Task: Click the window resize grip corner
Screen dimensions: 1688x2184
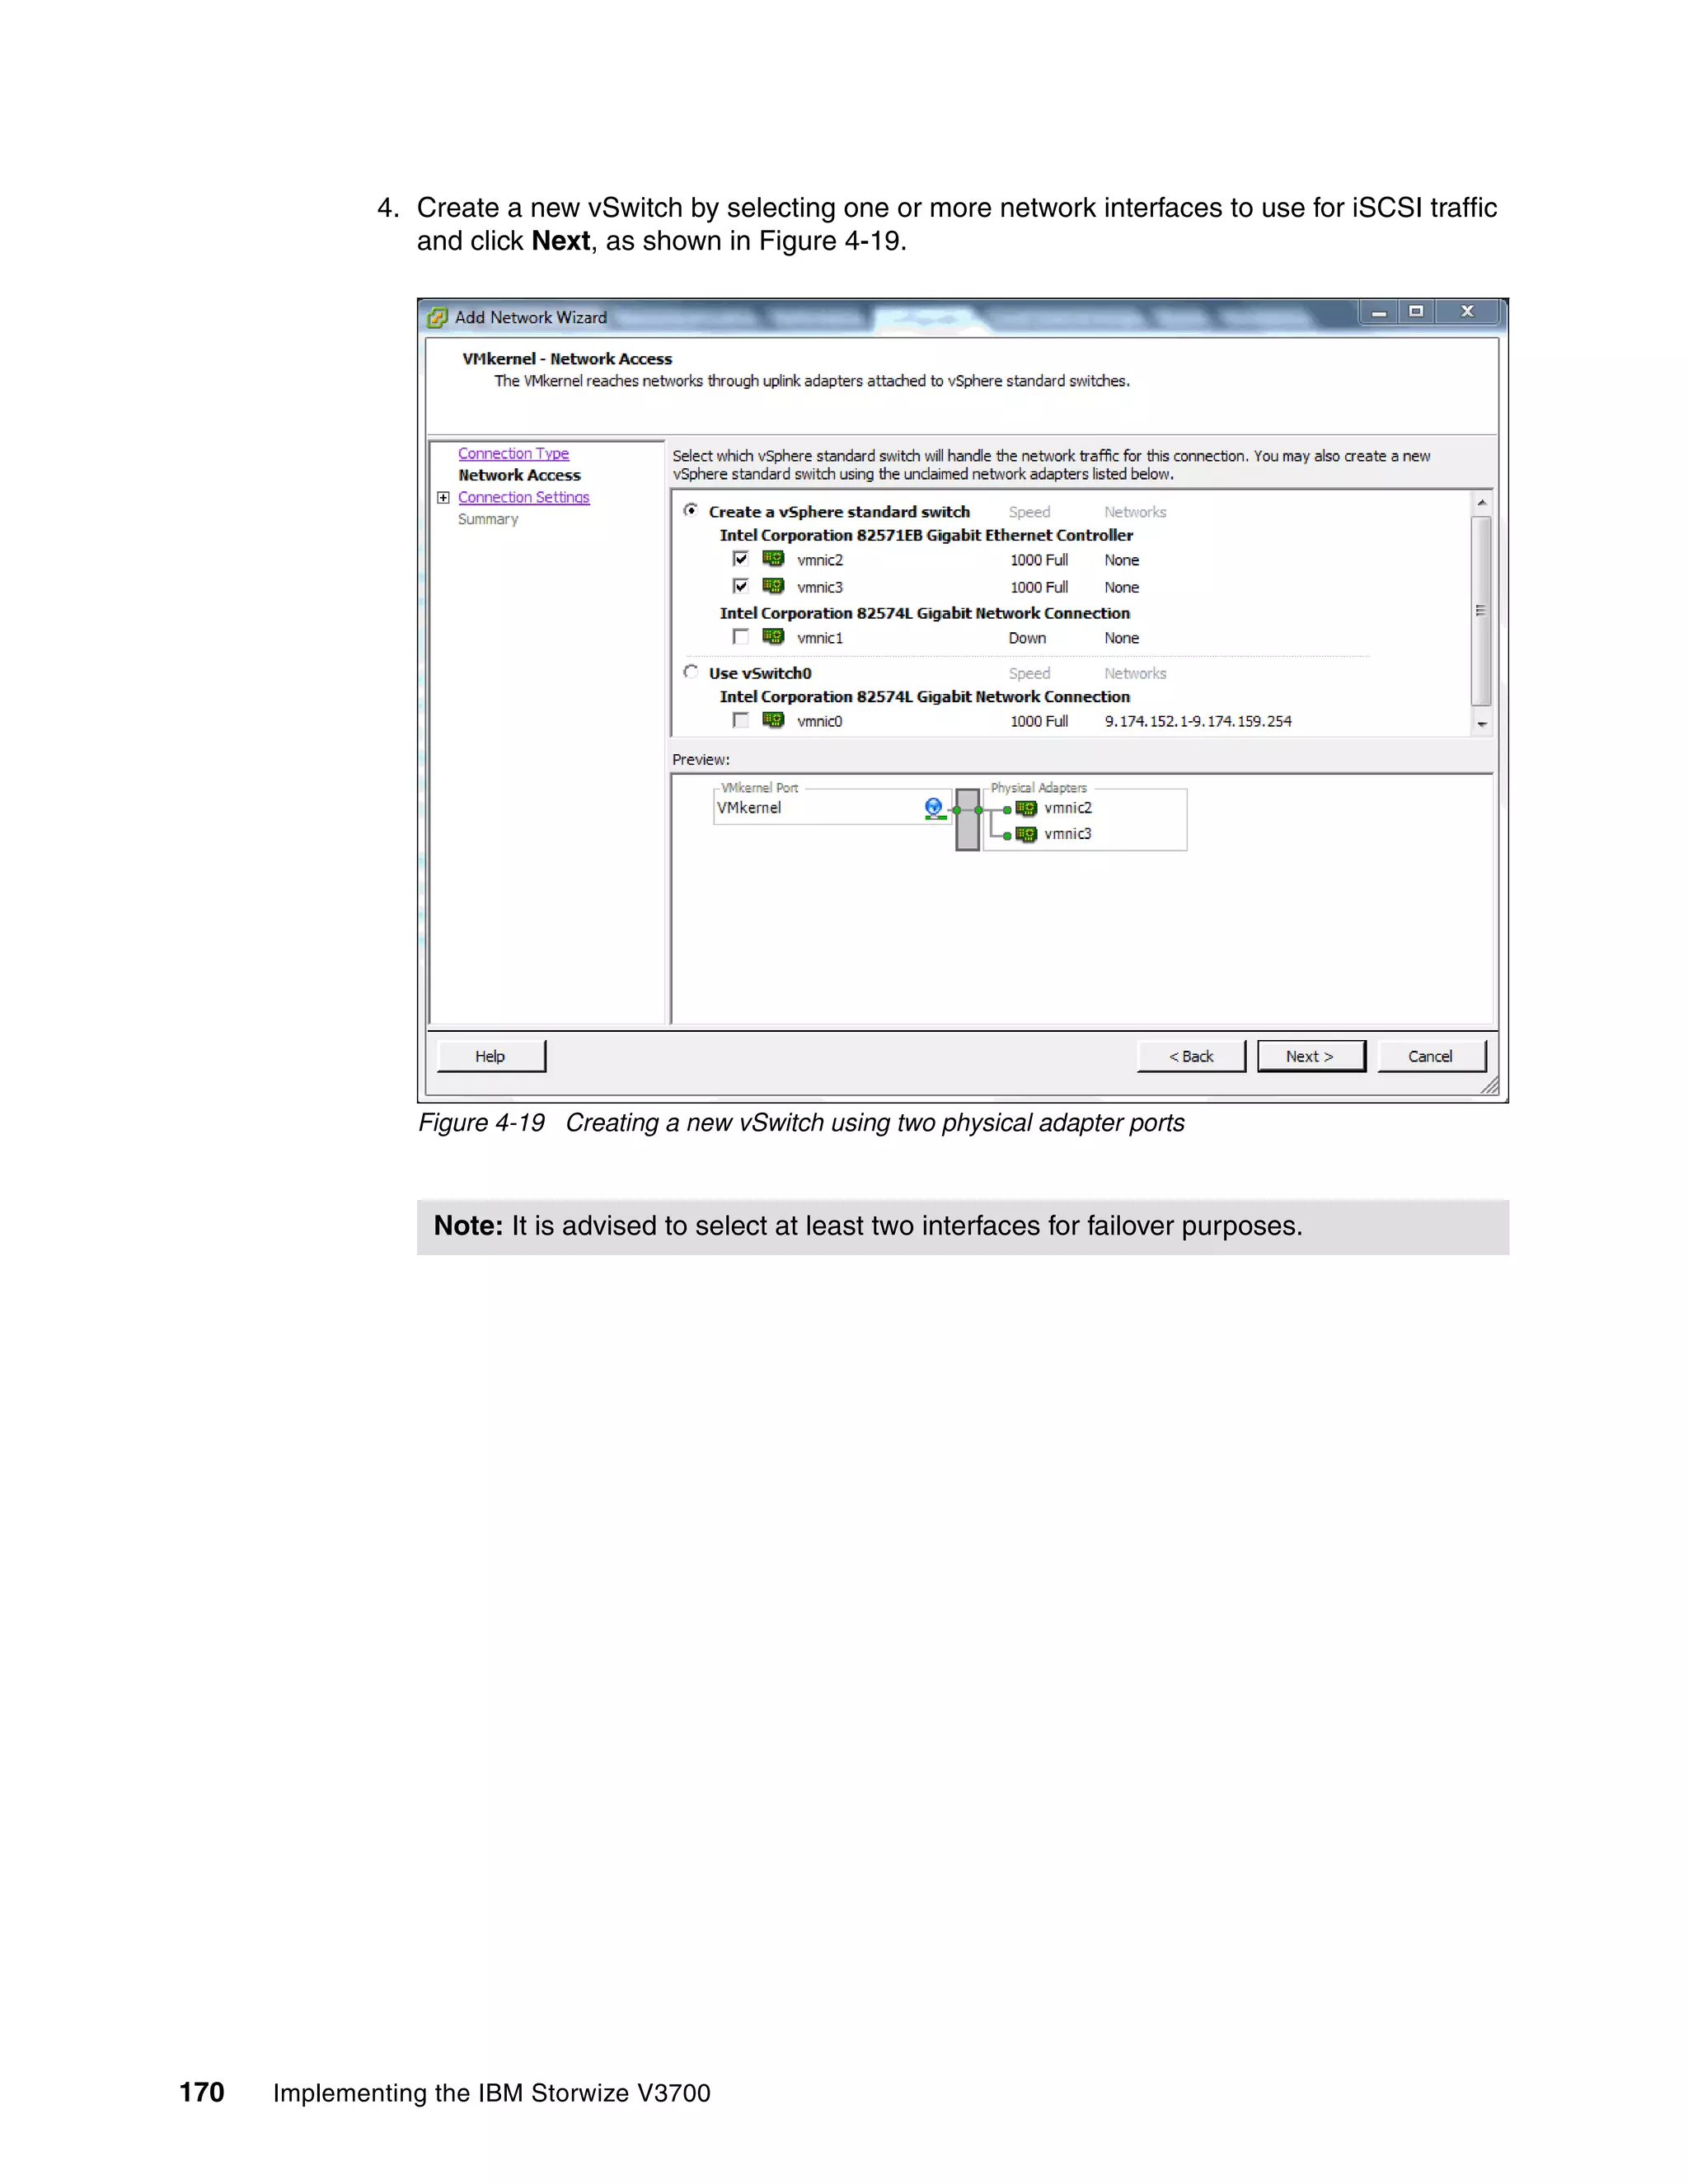Action: pos(1490,1086)
